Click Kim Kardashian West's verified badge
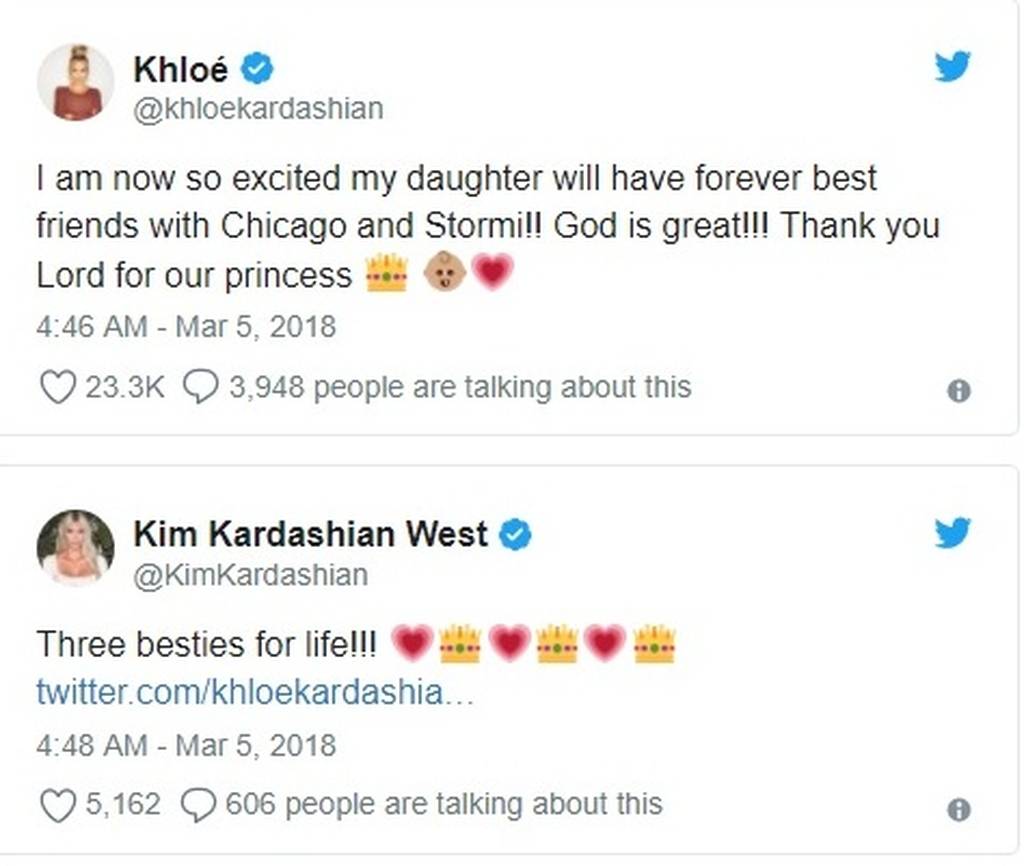The width and height of the screenshot is (1024, 866). [515, 534]
